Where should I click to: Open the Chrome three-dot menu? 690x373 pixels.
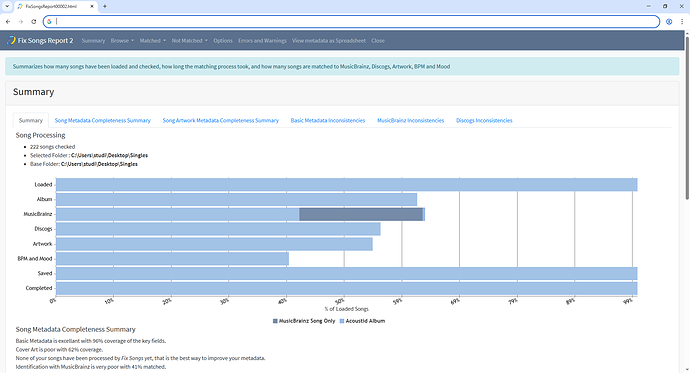click(x=682, y=22)
